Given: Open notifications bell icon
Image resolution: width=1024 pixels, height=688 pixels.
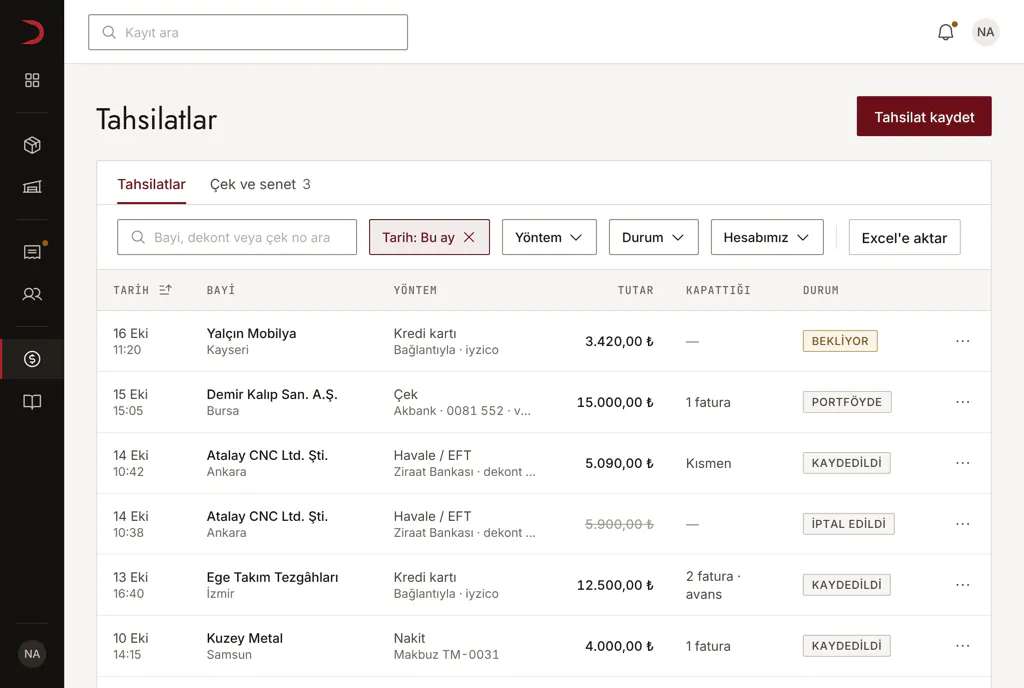Looking at the screenshot, I should tap(946, 32).
